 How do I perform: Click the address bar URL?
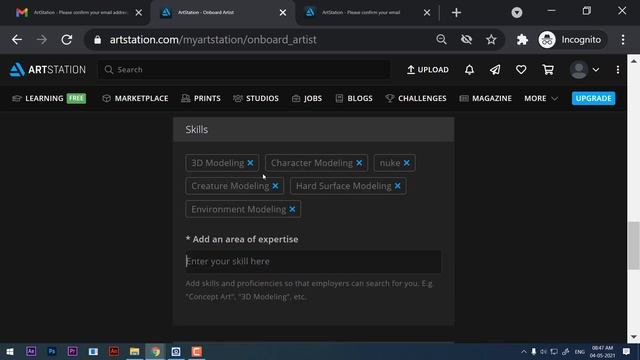pos(213,40)
